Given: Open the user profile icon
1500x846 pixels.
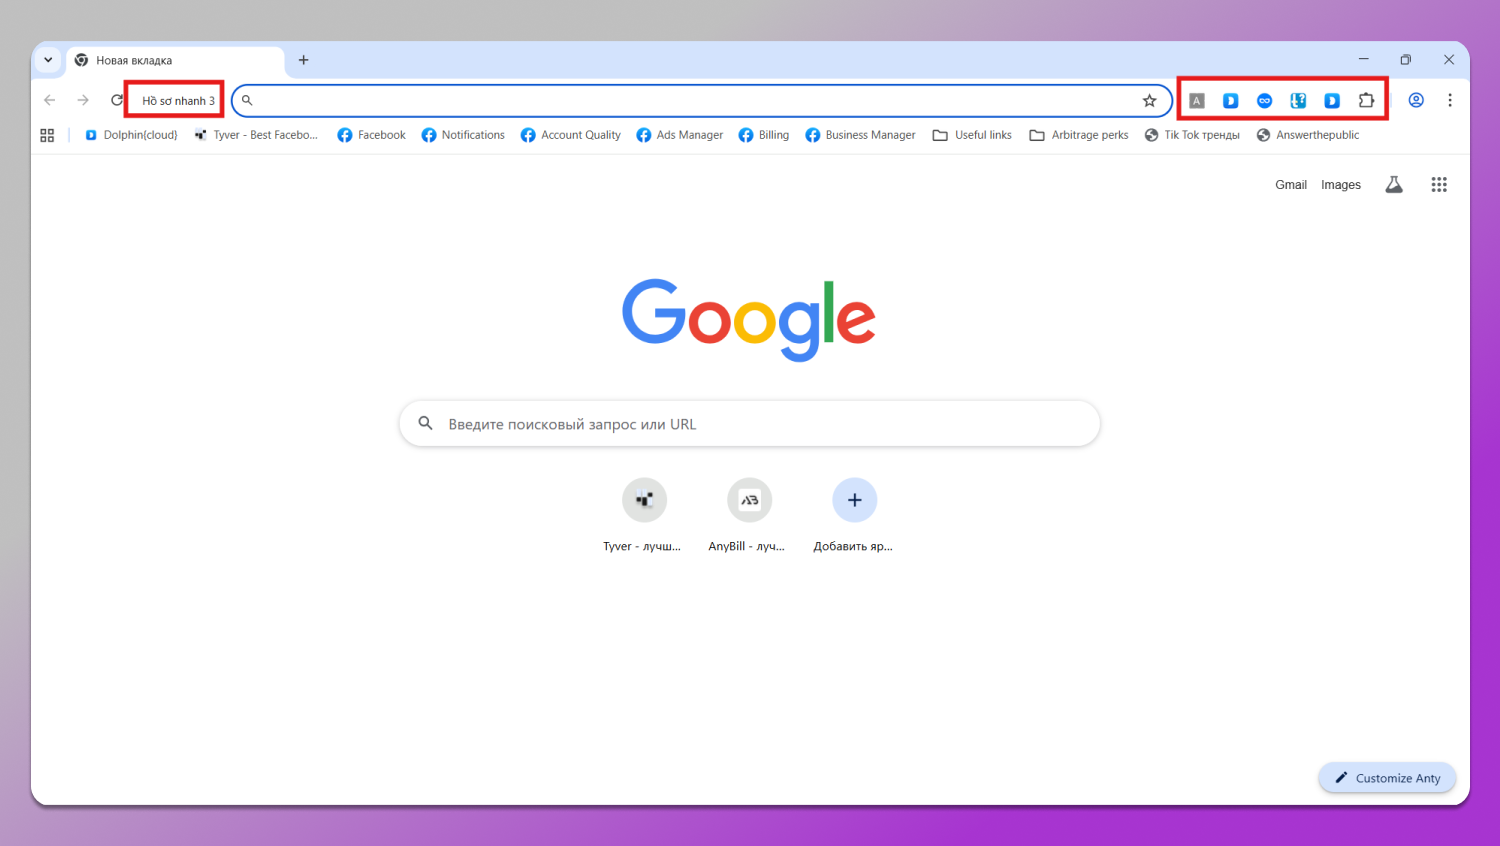Looking at the screenshot, I should [1416, 100].
